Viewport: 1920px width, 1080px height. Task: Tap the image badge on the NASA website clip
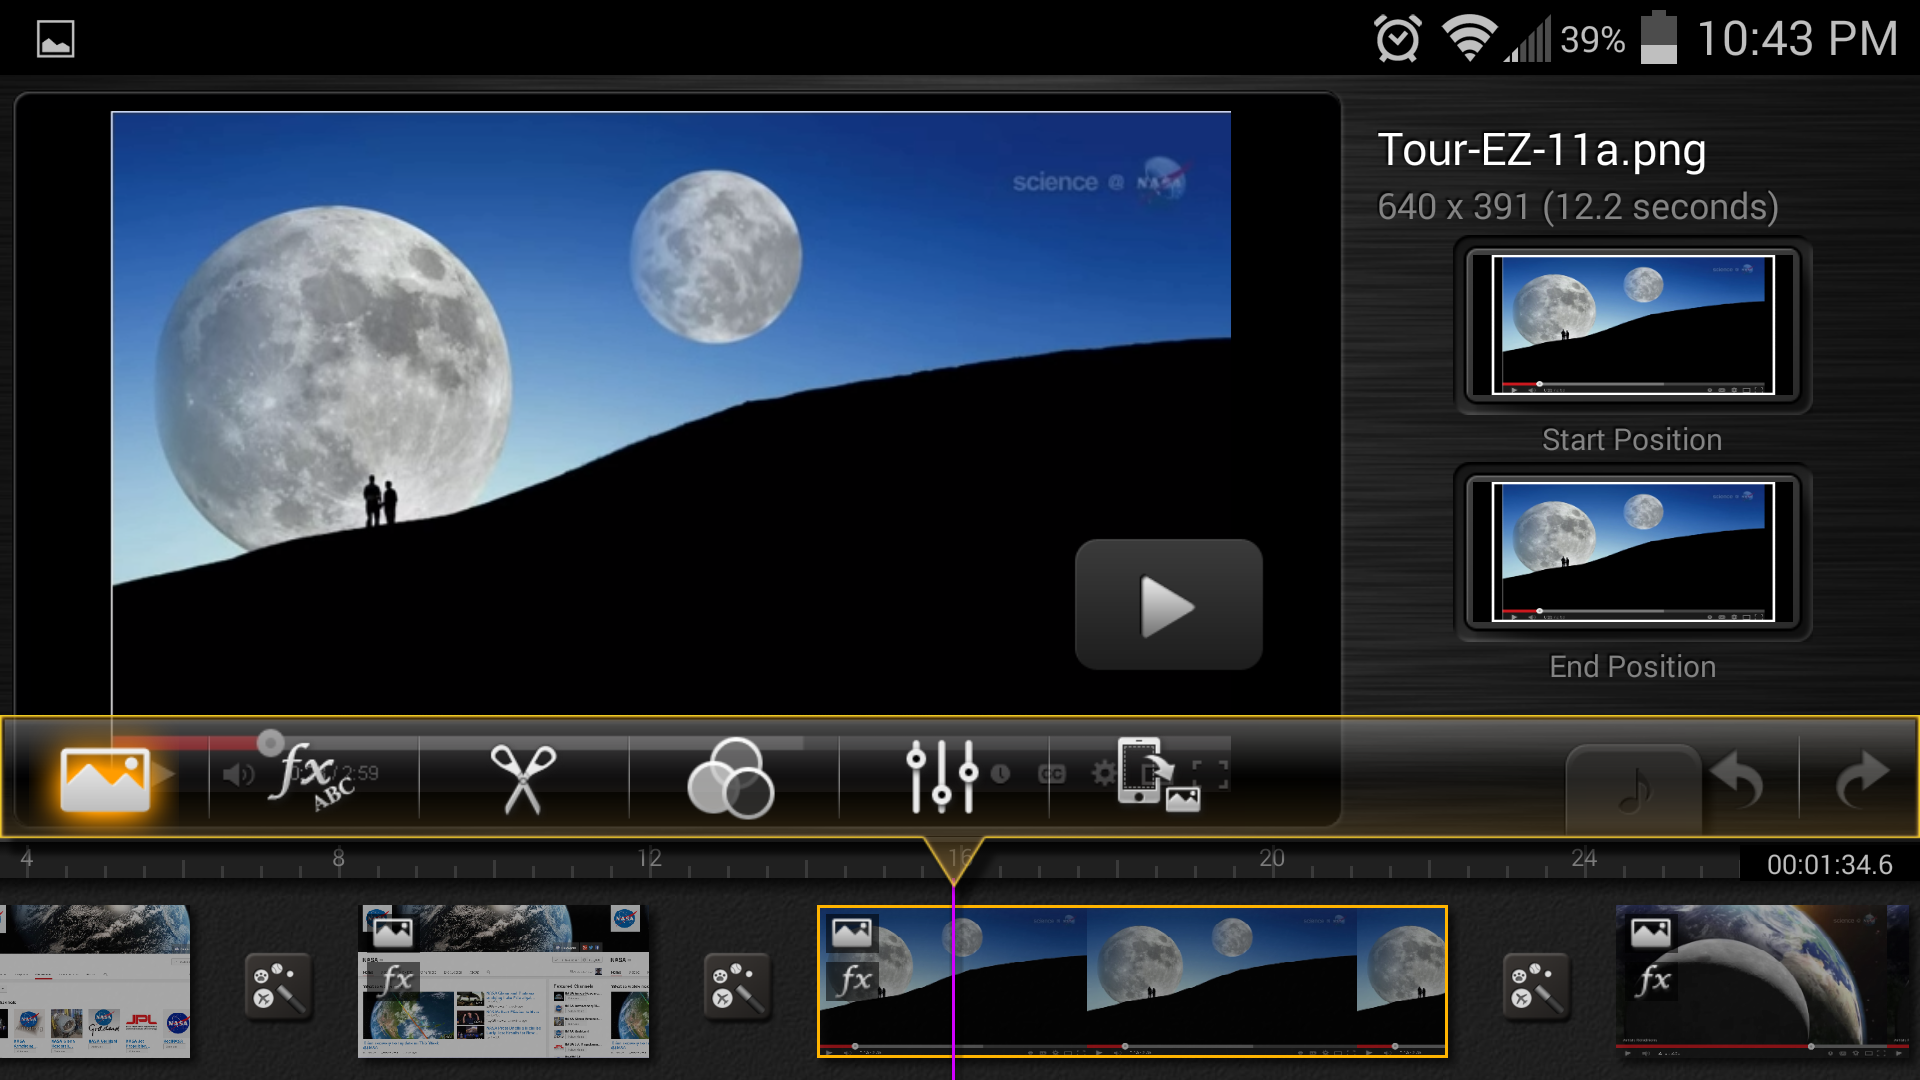pyautogui.click(x=393, y=933)
